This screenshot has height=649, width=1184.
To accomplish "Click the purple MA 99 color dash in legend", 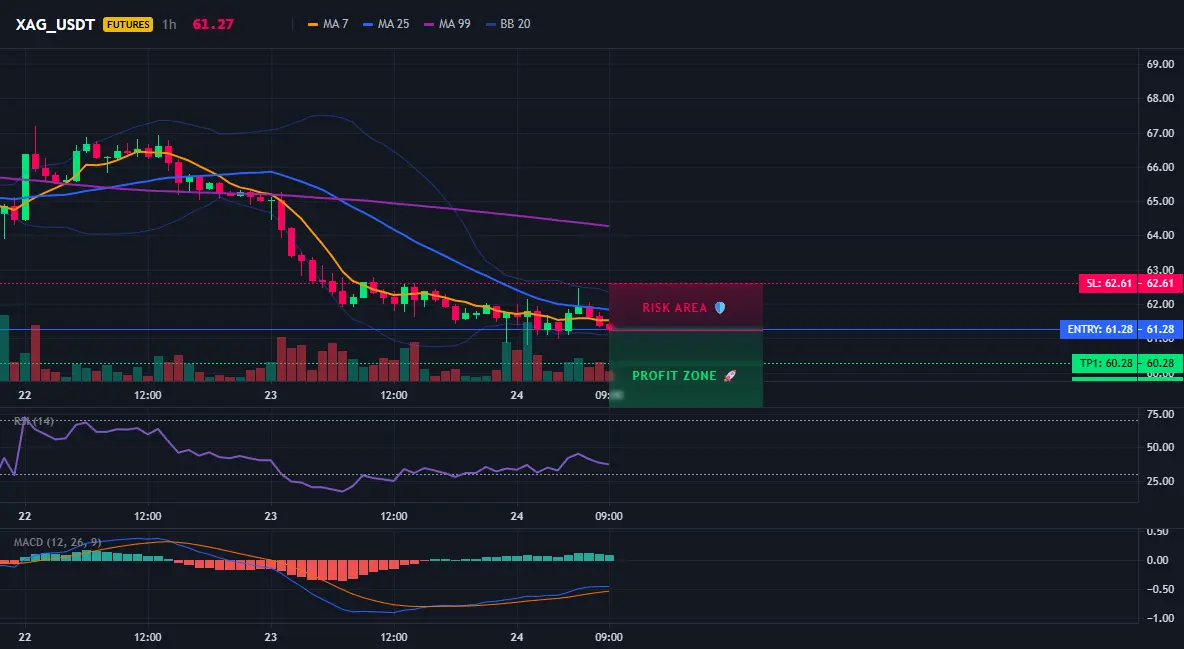I will tap(429, 24).
